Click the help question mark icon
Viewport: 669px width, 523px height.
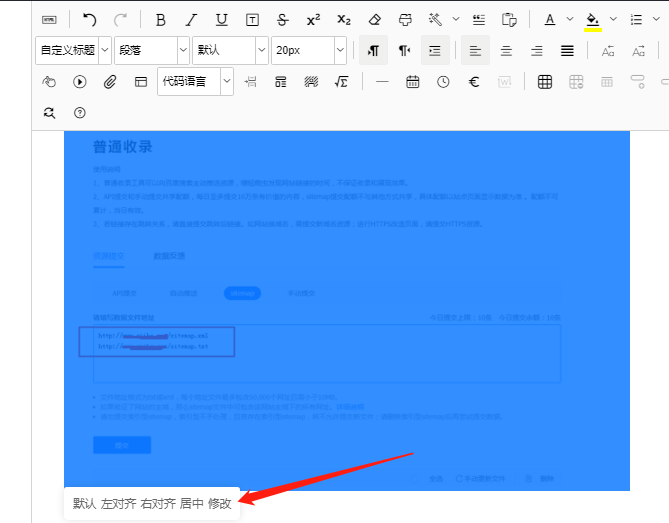80,113
